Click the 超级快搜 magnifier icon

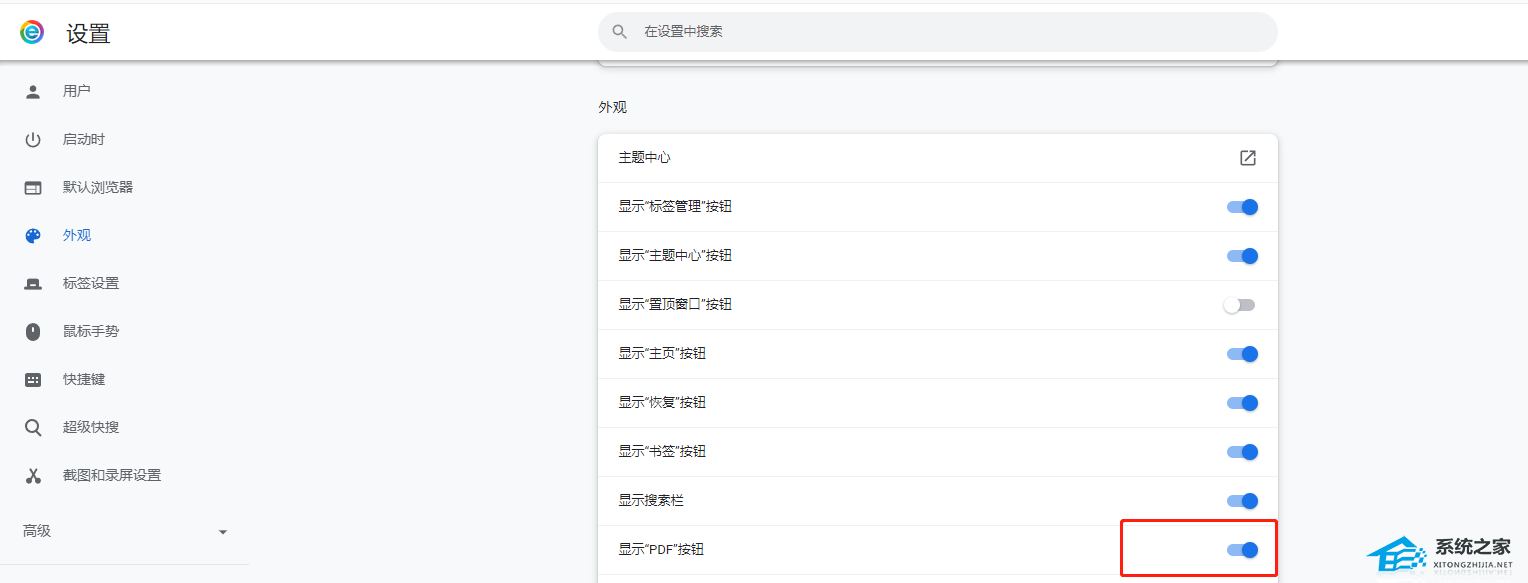point(33,427)
